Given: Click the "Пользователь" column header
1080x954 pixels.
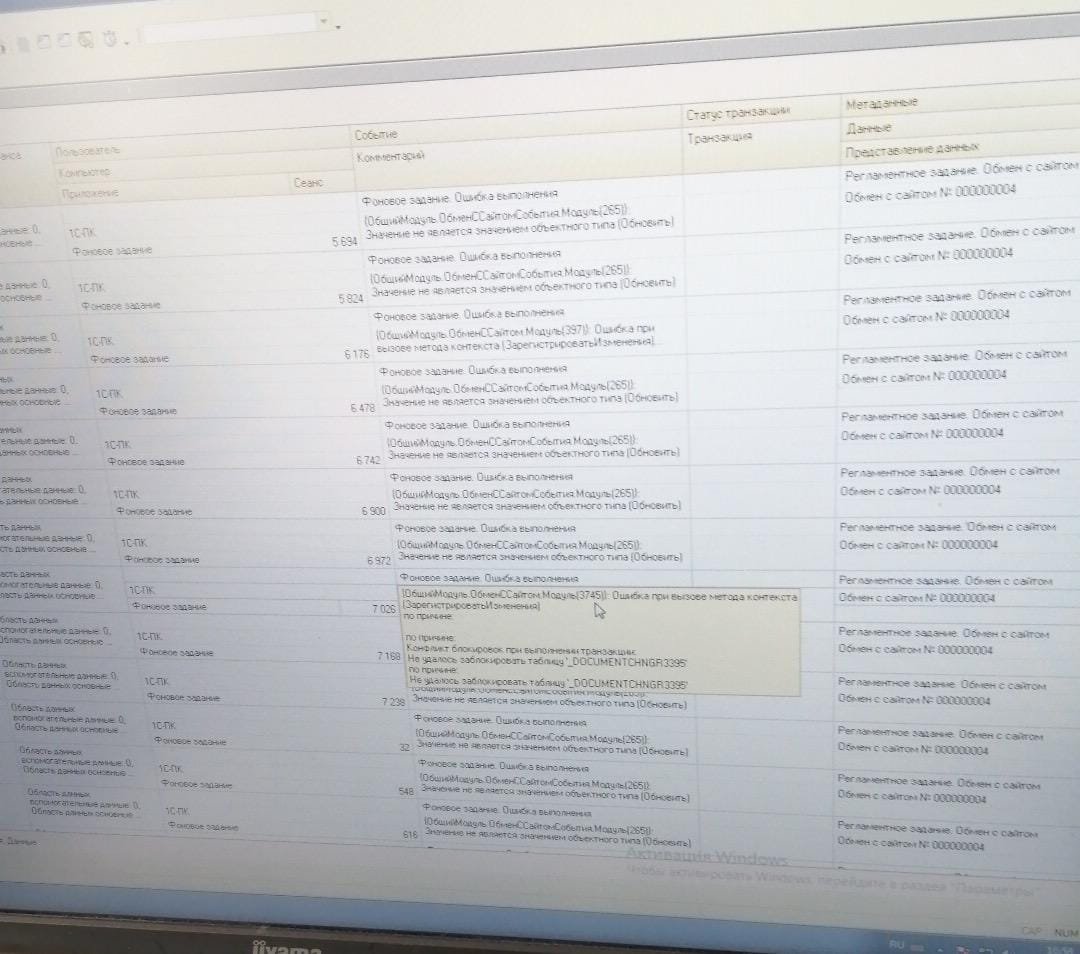Looking at the screenshot, I should click(x=87, y=150).
